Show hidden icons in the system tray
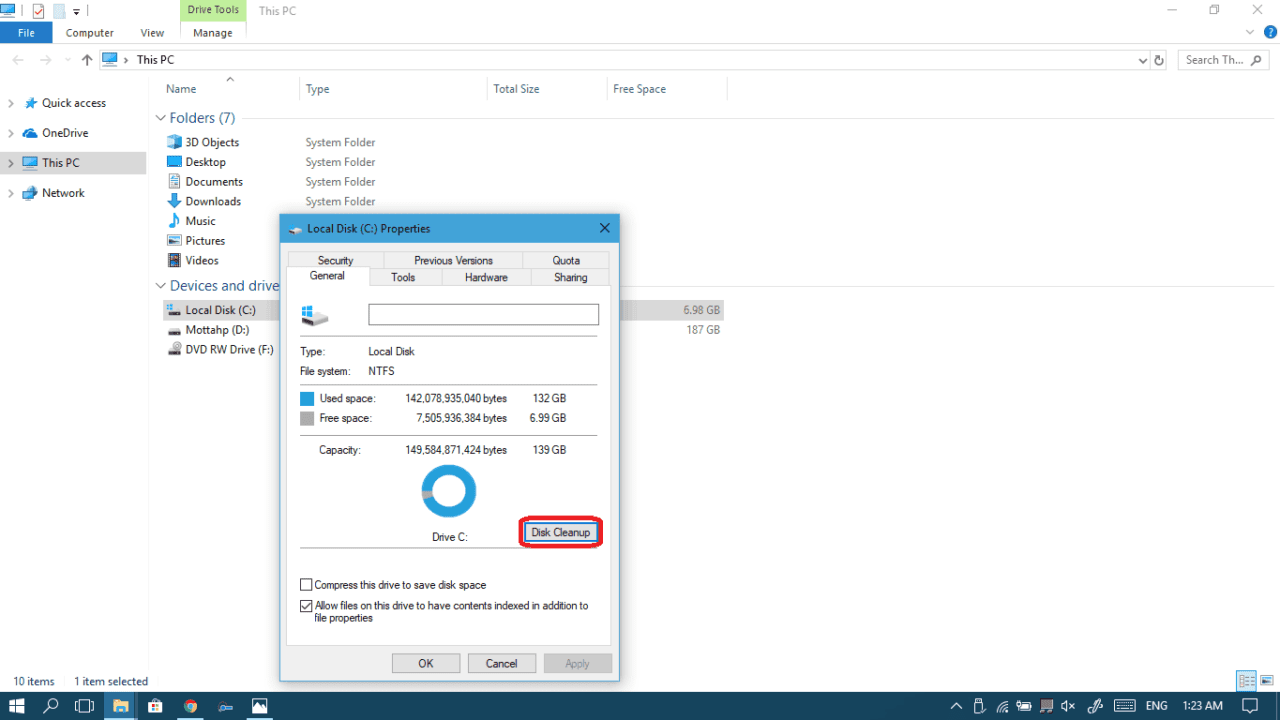Screen dimensions: 1280x720 point(956,706)
